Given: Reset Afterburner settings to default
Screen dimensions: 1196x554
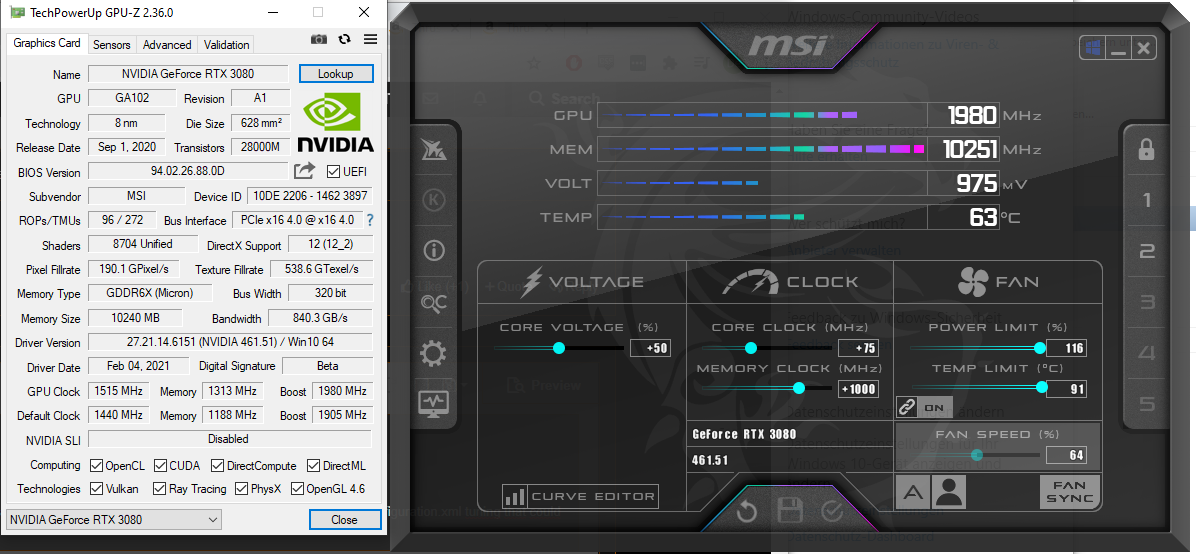Looking at the screenshot, I should 747,511.
